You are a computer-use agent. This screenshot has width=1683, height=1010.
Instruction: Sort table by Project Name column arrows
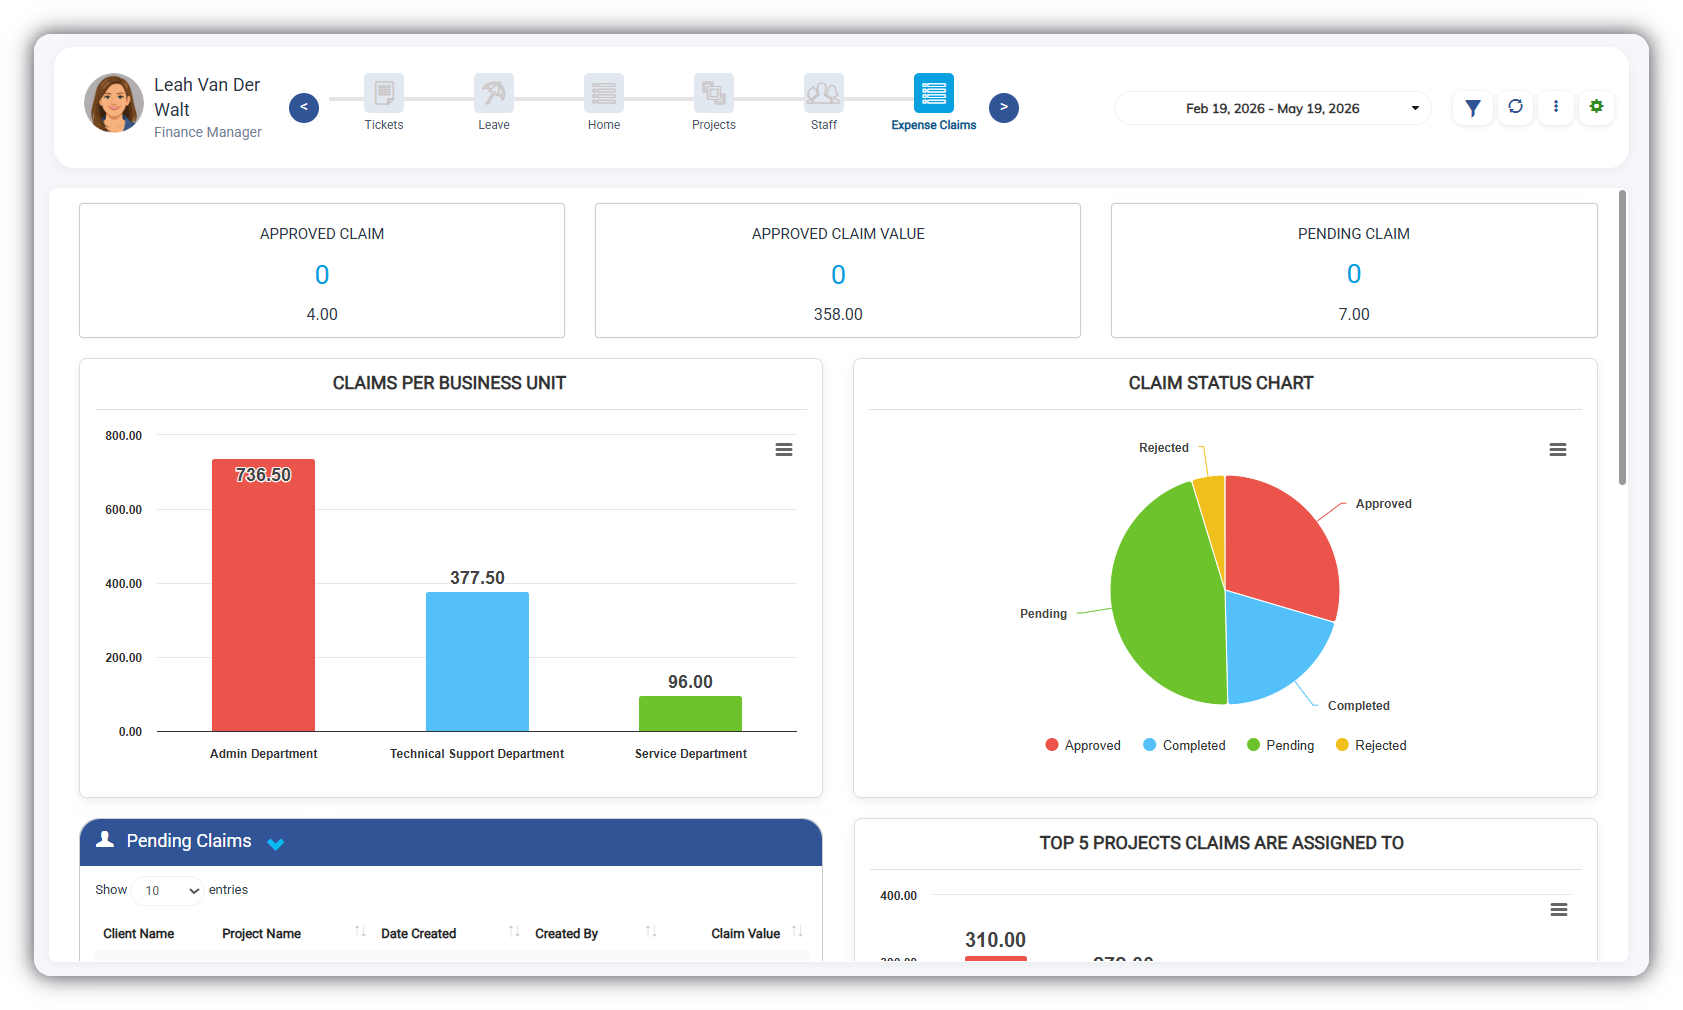click(x=361, y=932)
